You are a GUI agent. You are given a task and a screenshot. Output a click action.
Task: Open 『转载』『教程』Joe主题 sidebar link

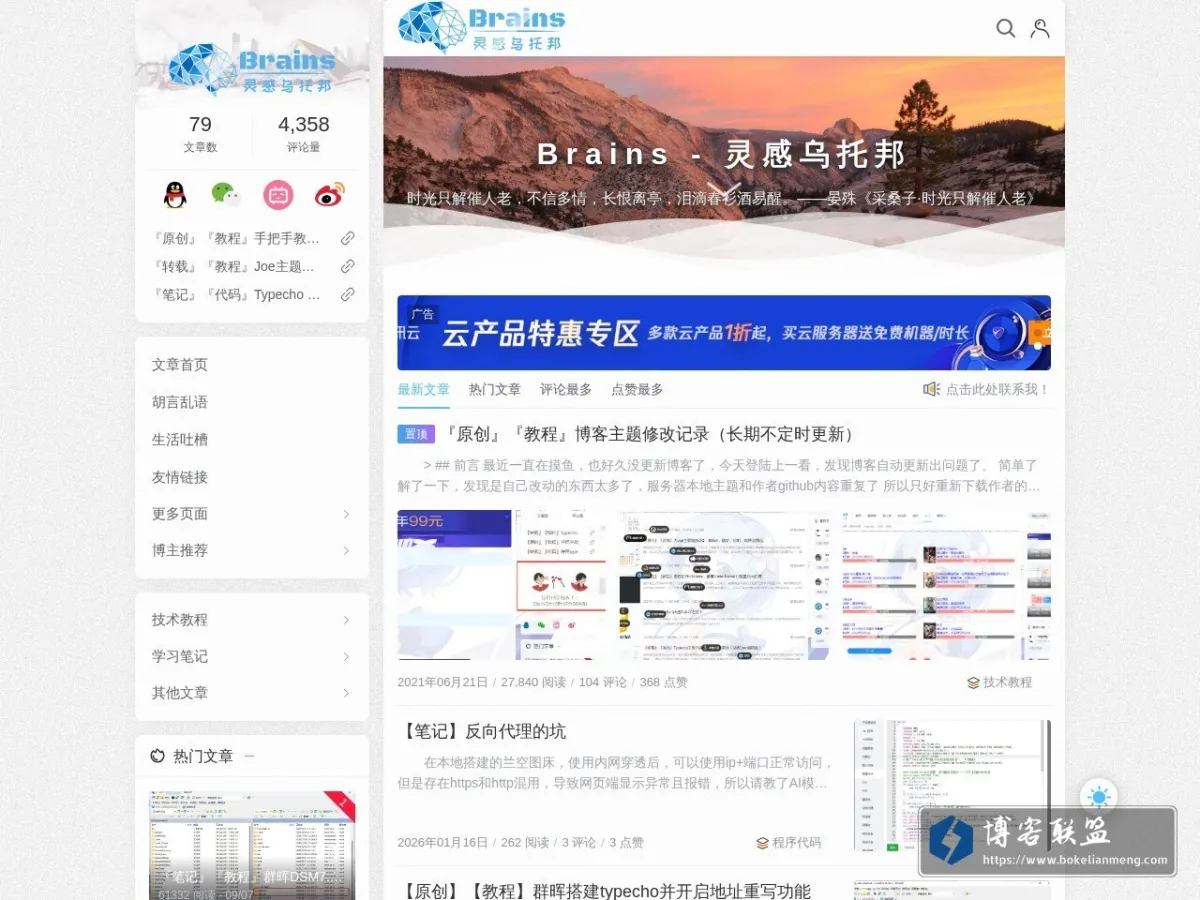[236, 266]
